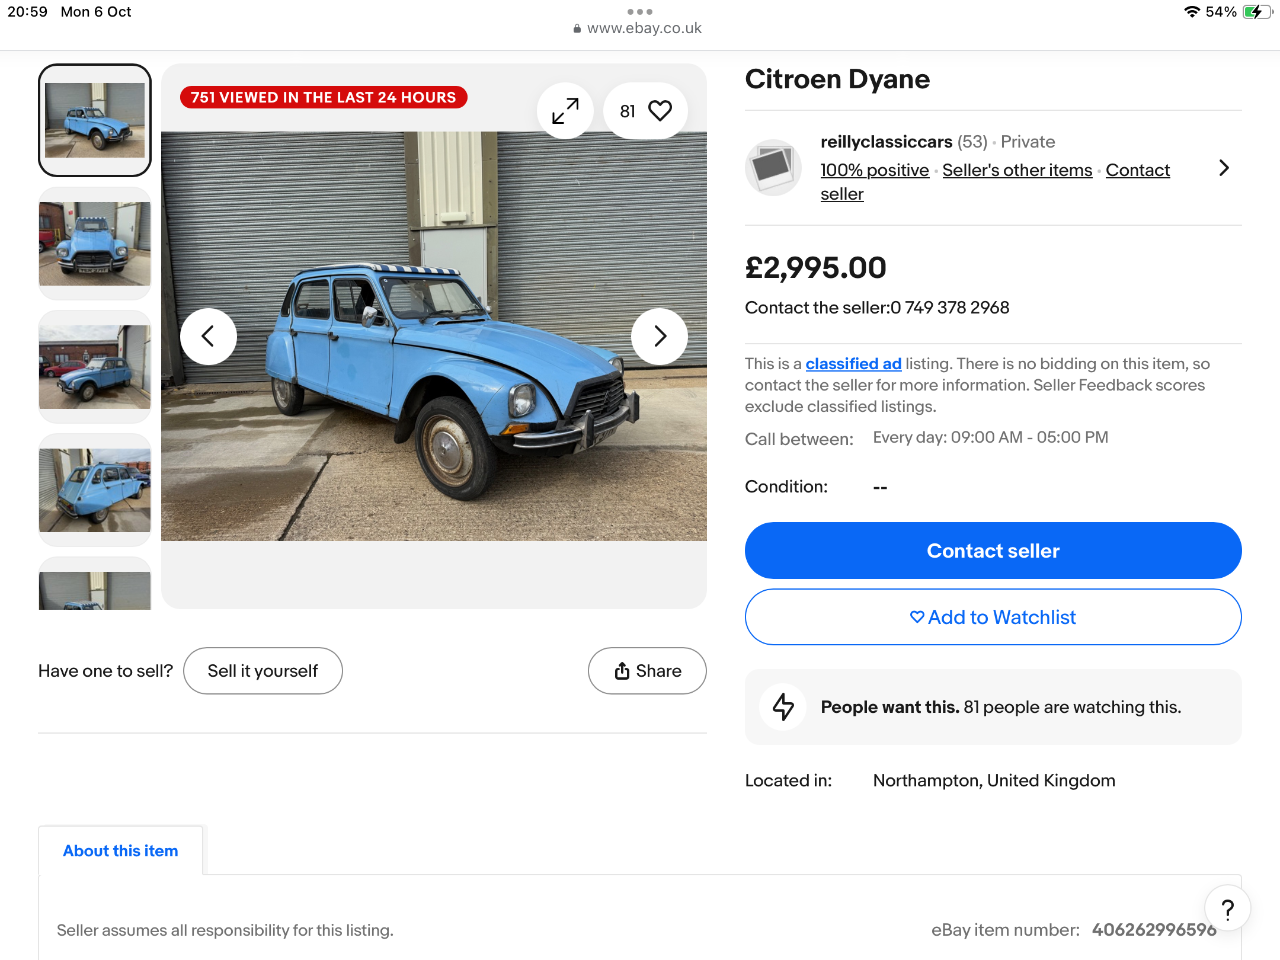Image resolution: width=1280 pixels, height=960 pixels.
Task: Click the Sell it yourself button
Action: coord(263,671)
